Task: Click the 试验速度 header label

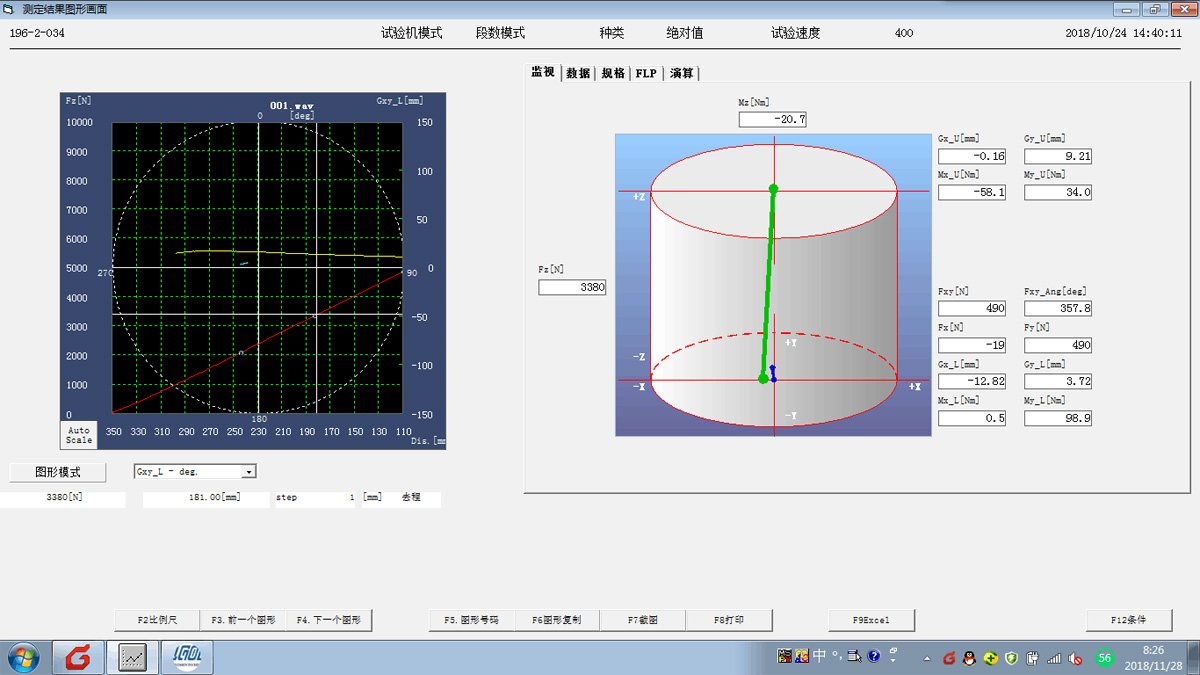Action: pyautogui.click(x=795, y=33)
